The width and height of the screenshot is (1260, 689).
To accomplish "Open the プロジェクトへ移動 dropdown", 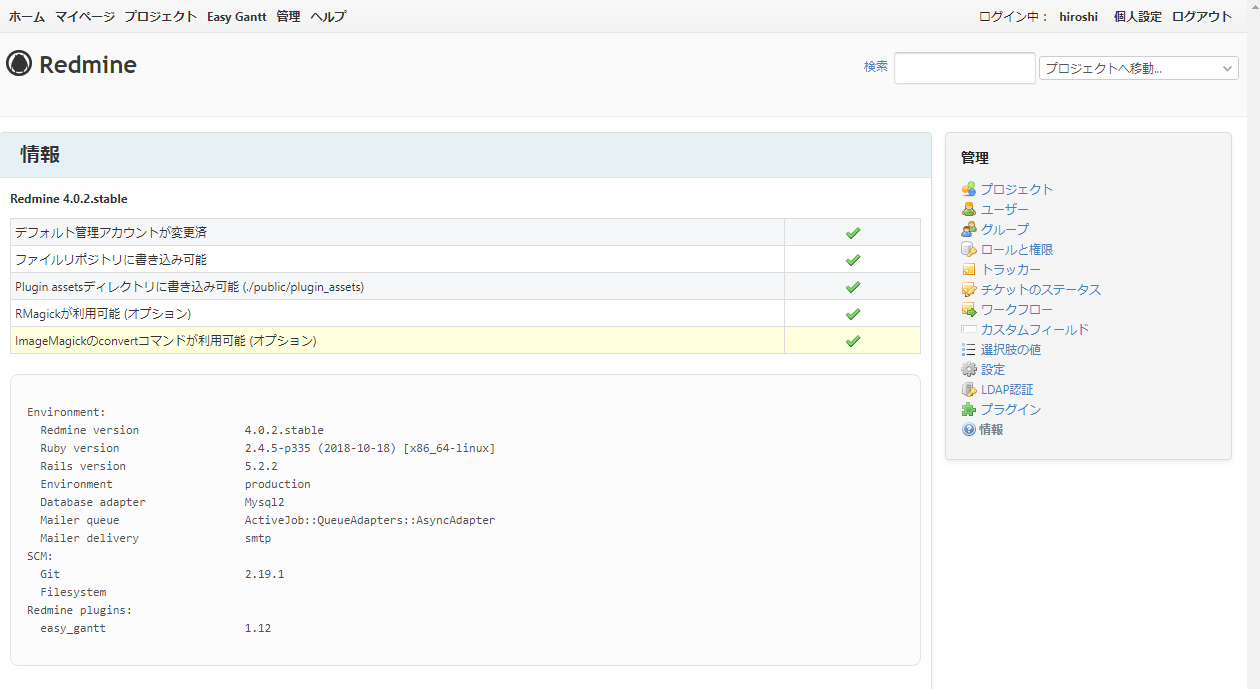I will [1138, 67].
